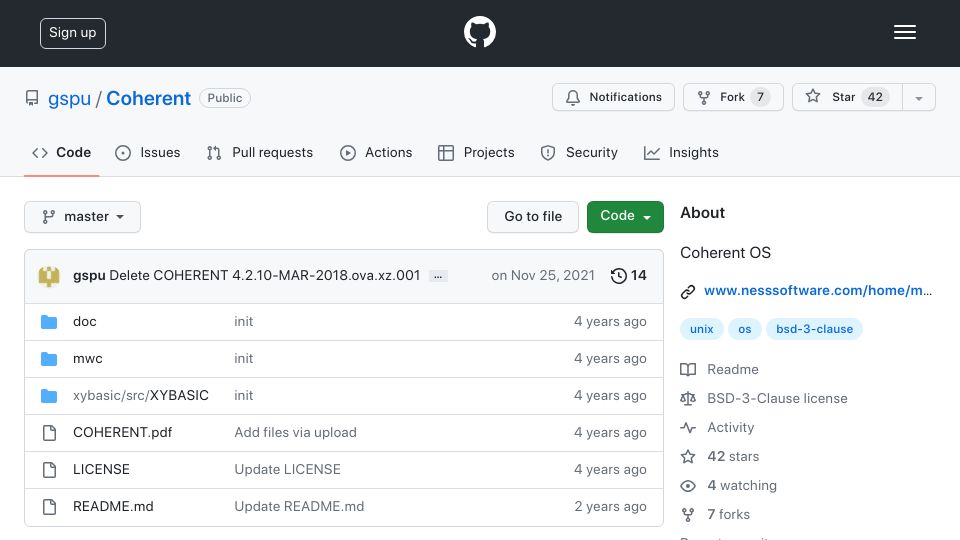
Task: Click the GitHub Octocat logo
Action: [479, 32]
